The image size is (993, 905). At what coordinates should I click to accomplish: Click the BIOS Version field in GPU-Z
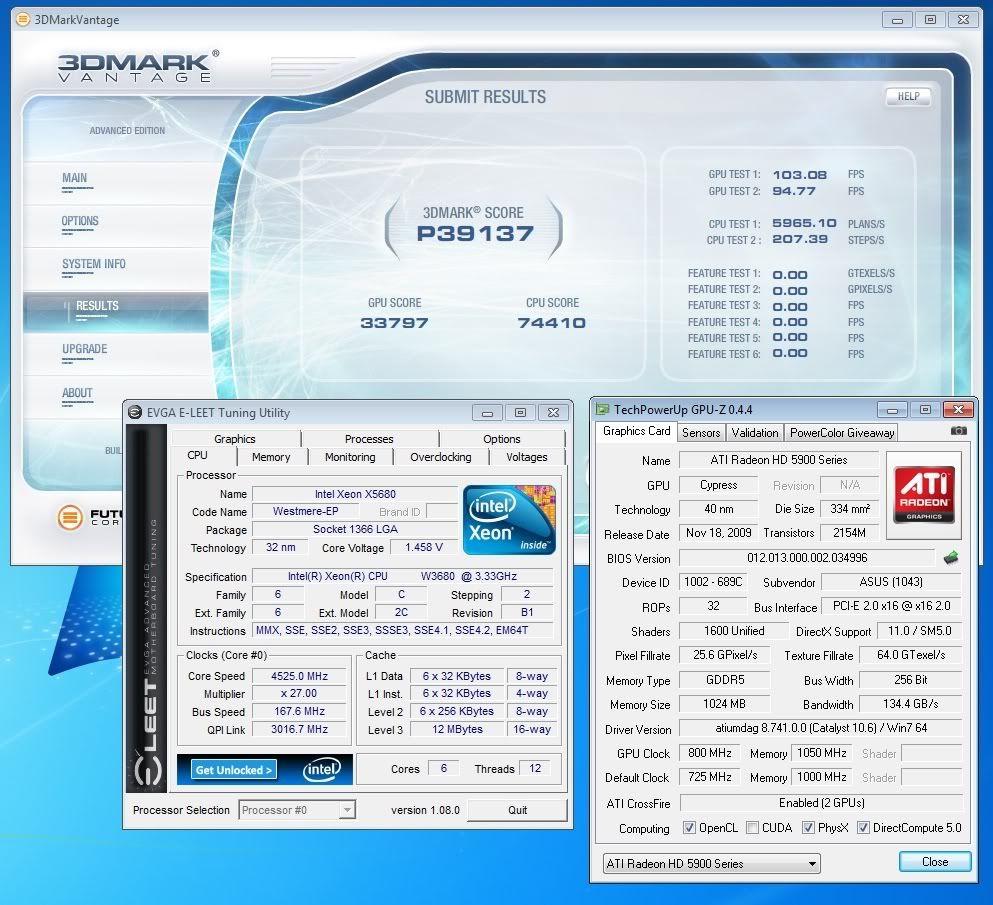tap(807, 558)
